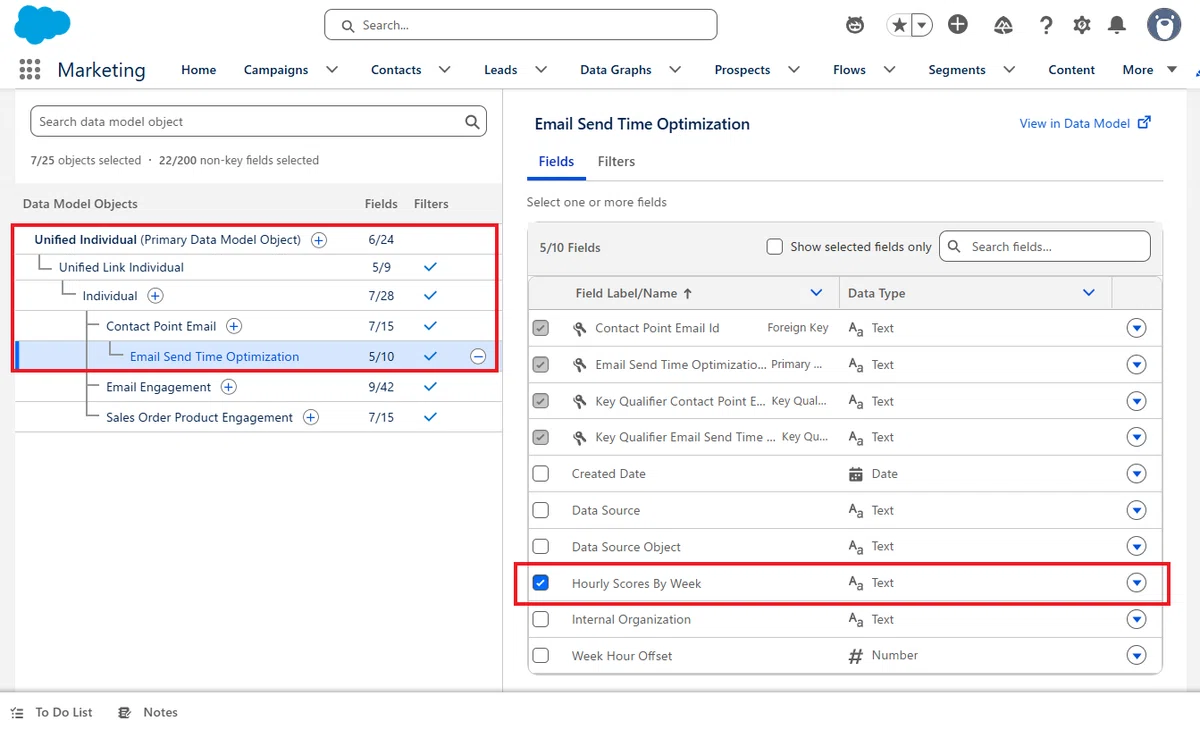This screenshot has height=729, width=1200.
Task: Open row actions for Contact Point Email Id
Action: coord(1136,328)
